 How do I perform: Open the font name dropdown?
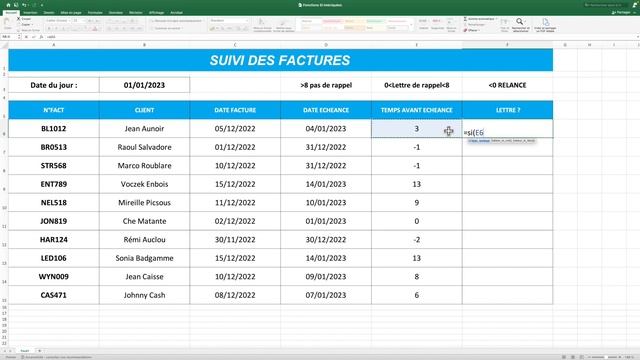69,20
